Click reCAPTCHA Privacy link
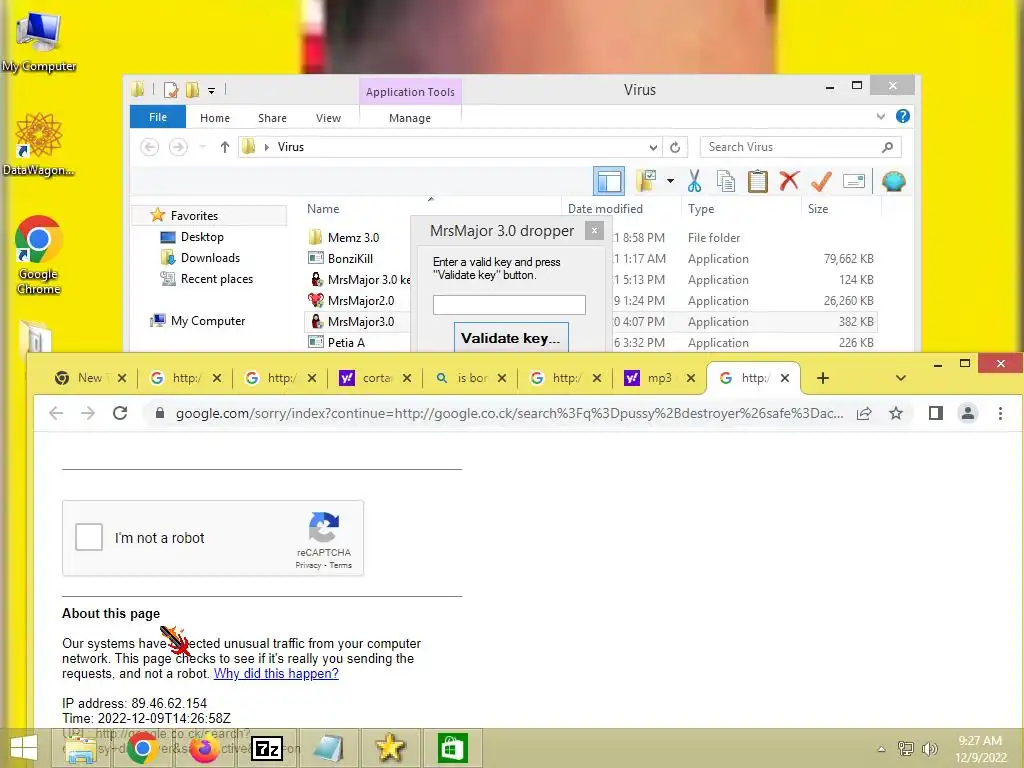The height and width of the screenshot is (768, 1024). pos(308,566)
